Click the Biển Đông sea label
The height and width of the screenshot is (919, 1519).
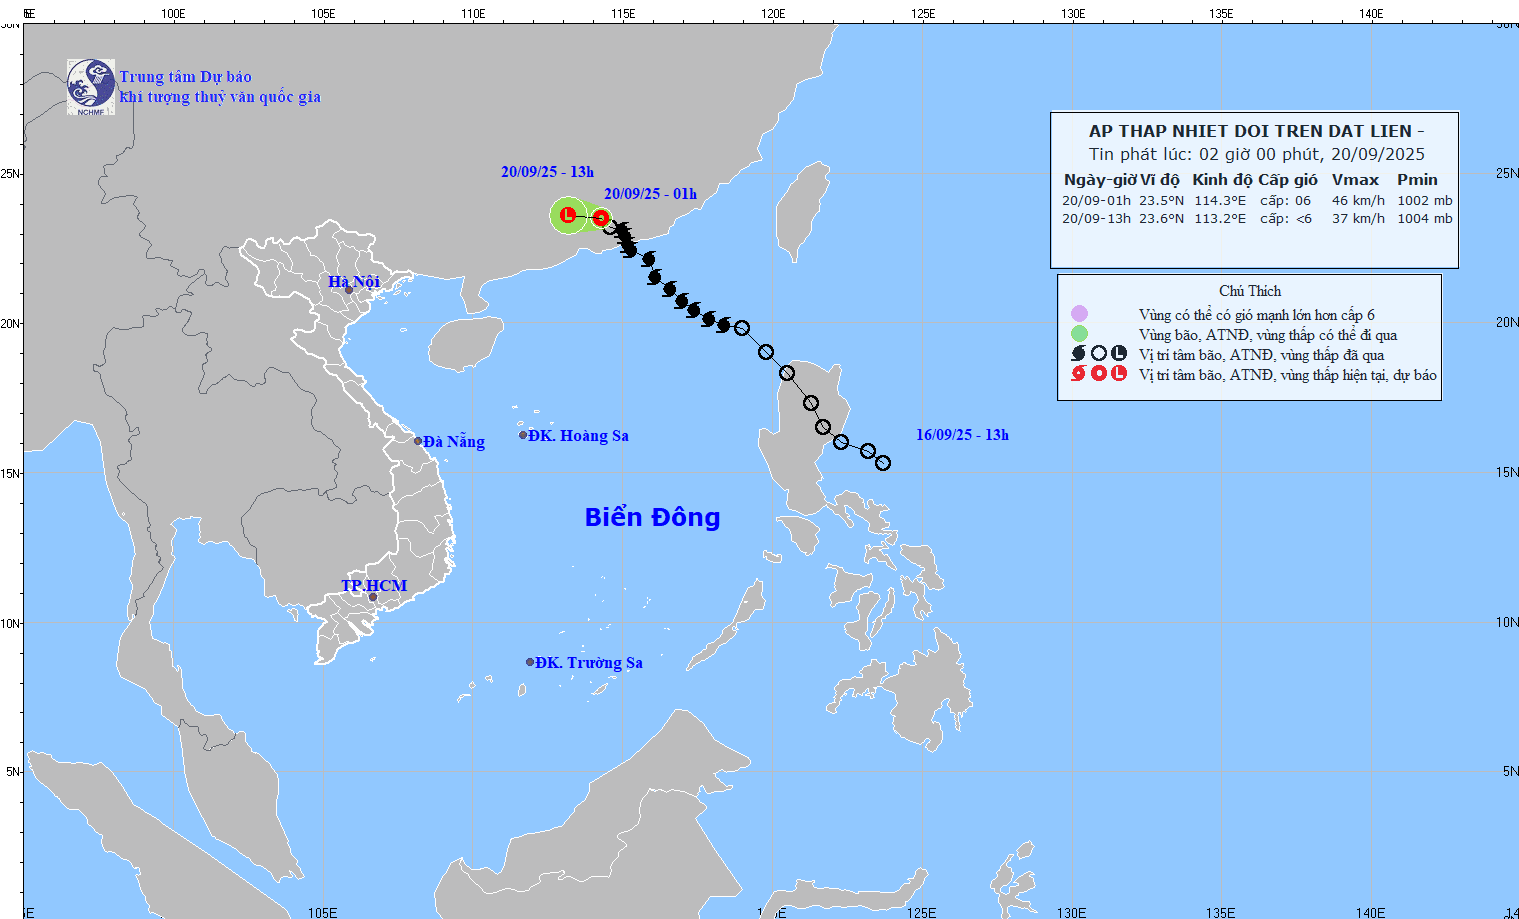point(652,517)
